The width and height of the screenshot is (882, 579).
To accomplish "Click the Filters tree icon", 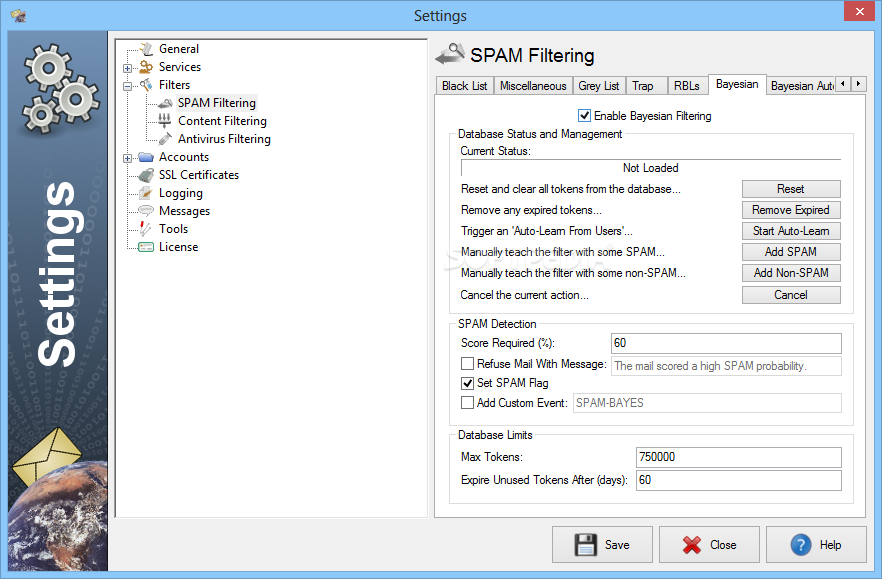I will [146, 85].
